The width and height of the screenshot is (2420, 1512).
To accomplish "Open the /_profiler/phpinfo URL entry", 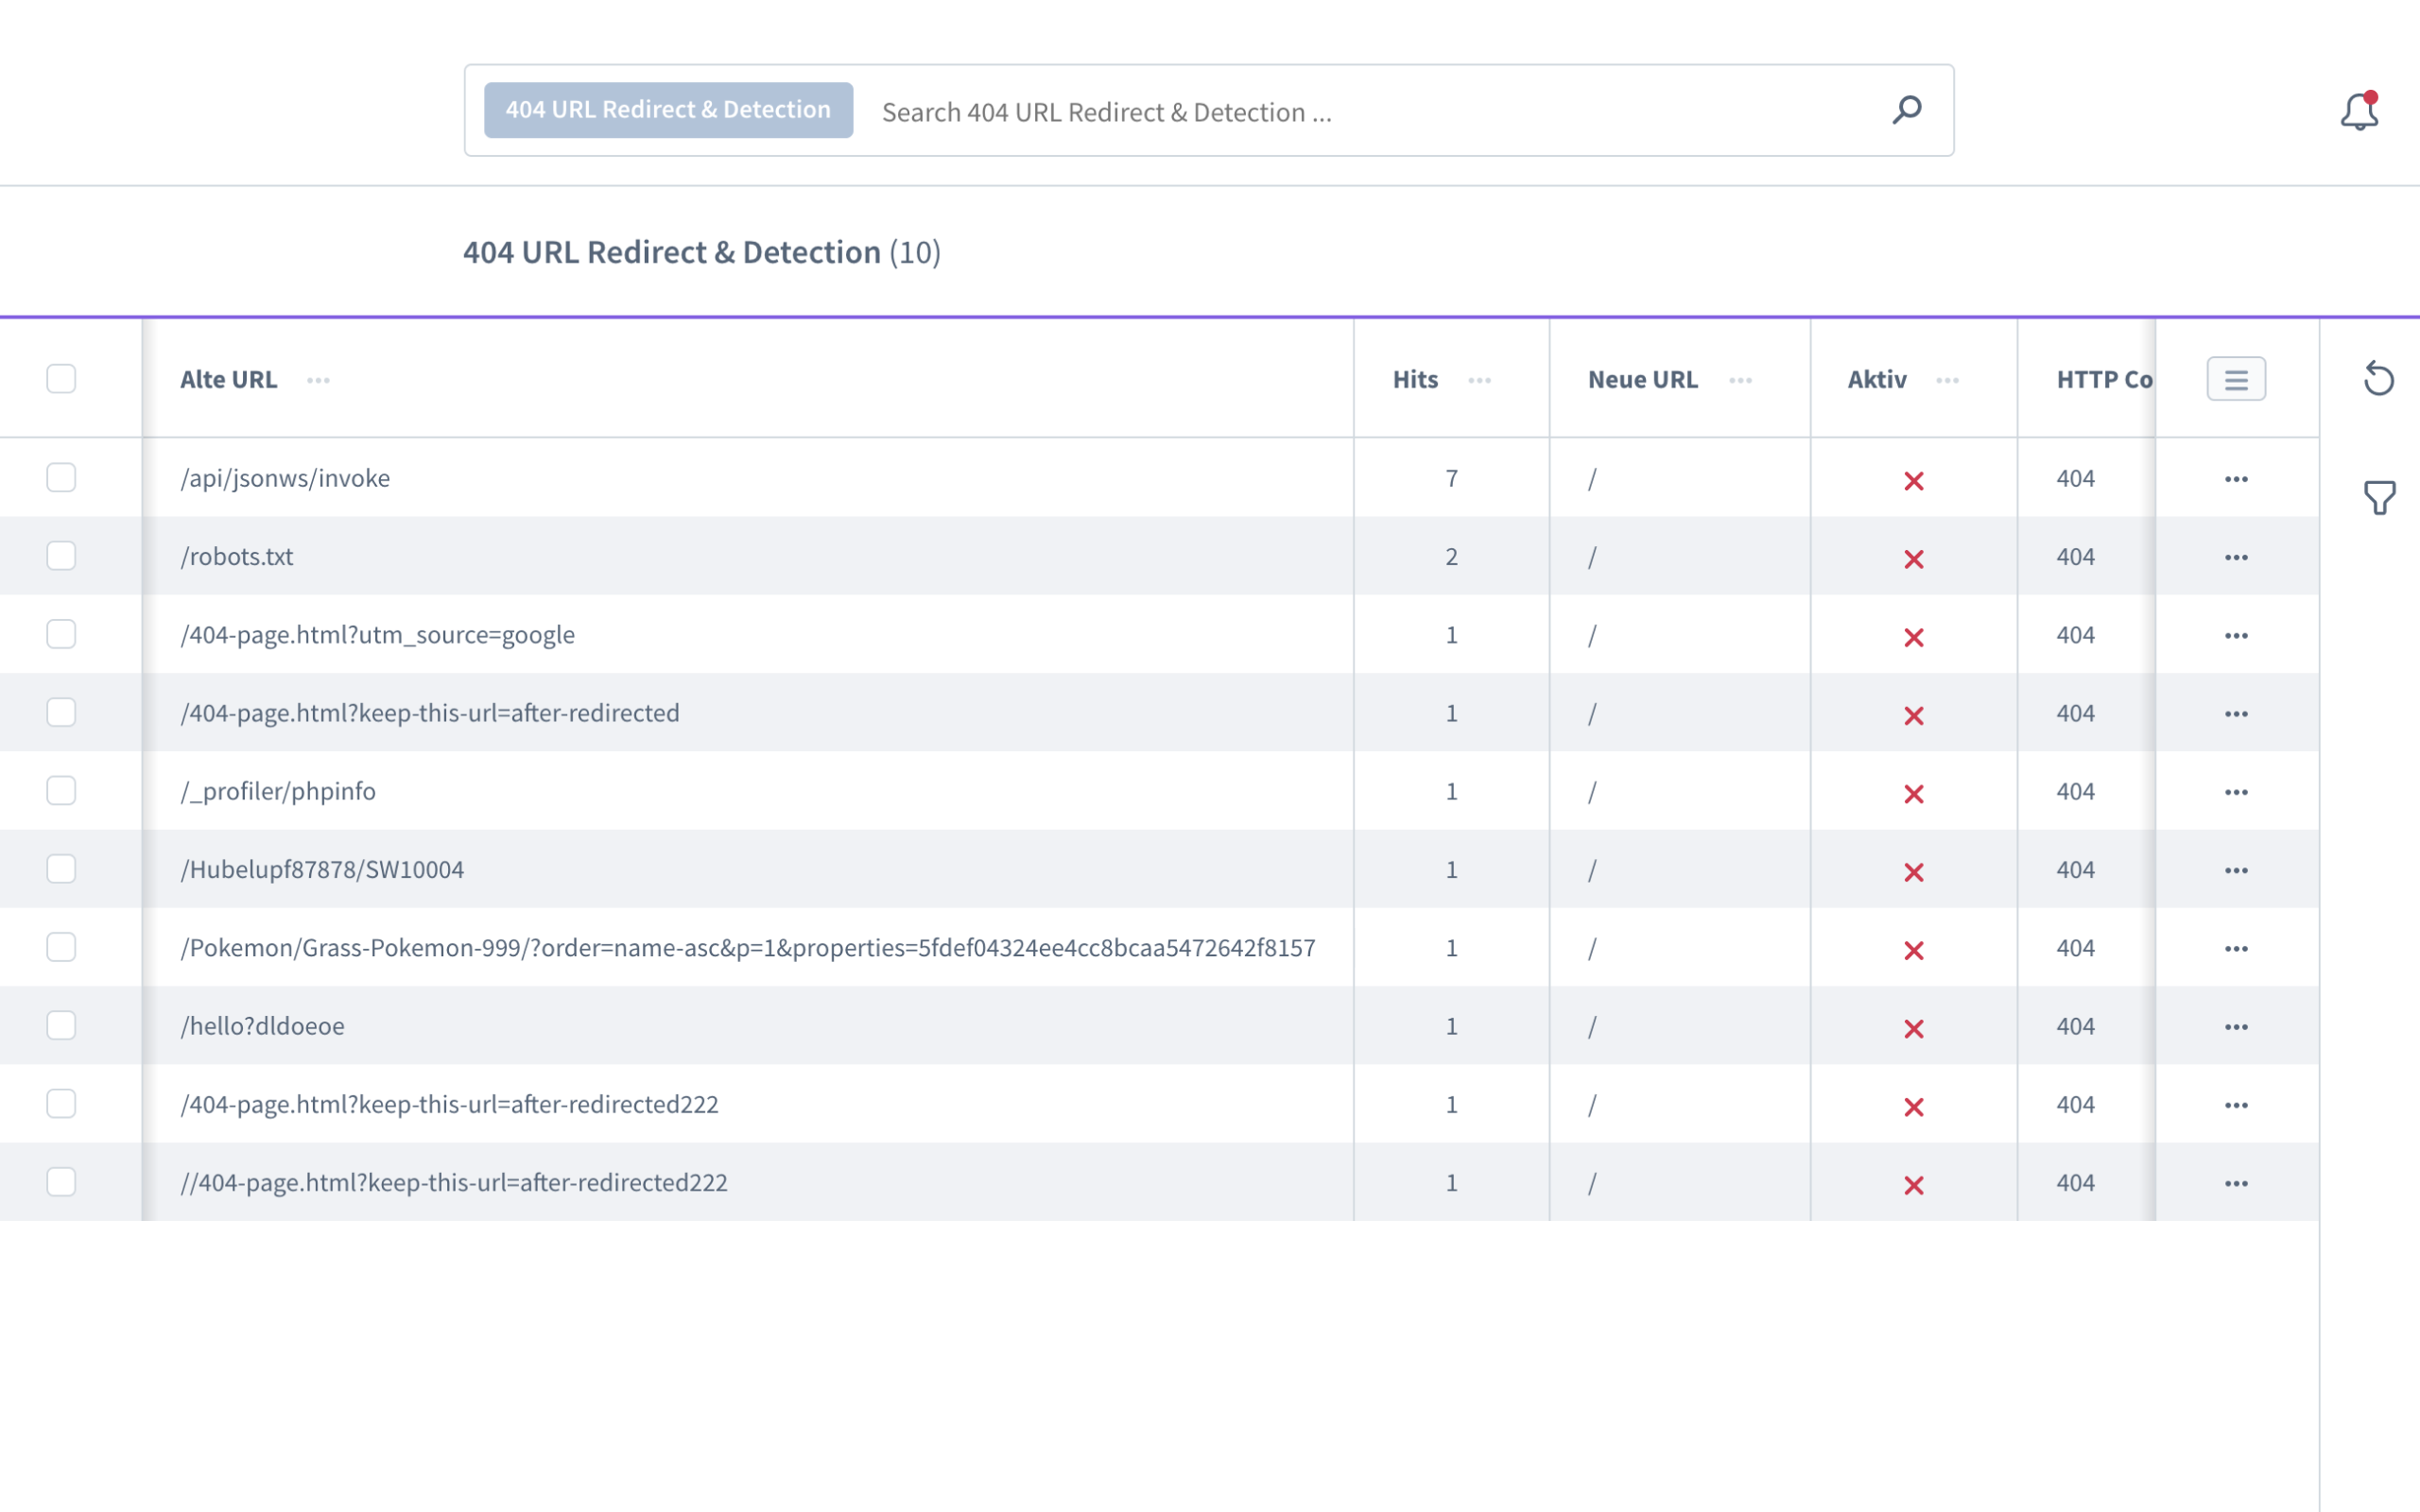I will tap(278, 791).
